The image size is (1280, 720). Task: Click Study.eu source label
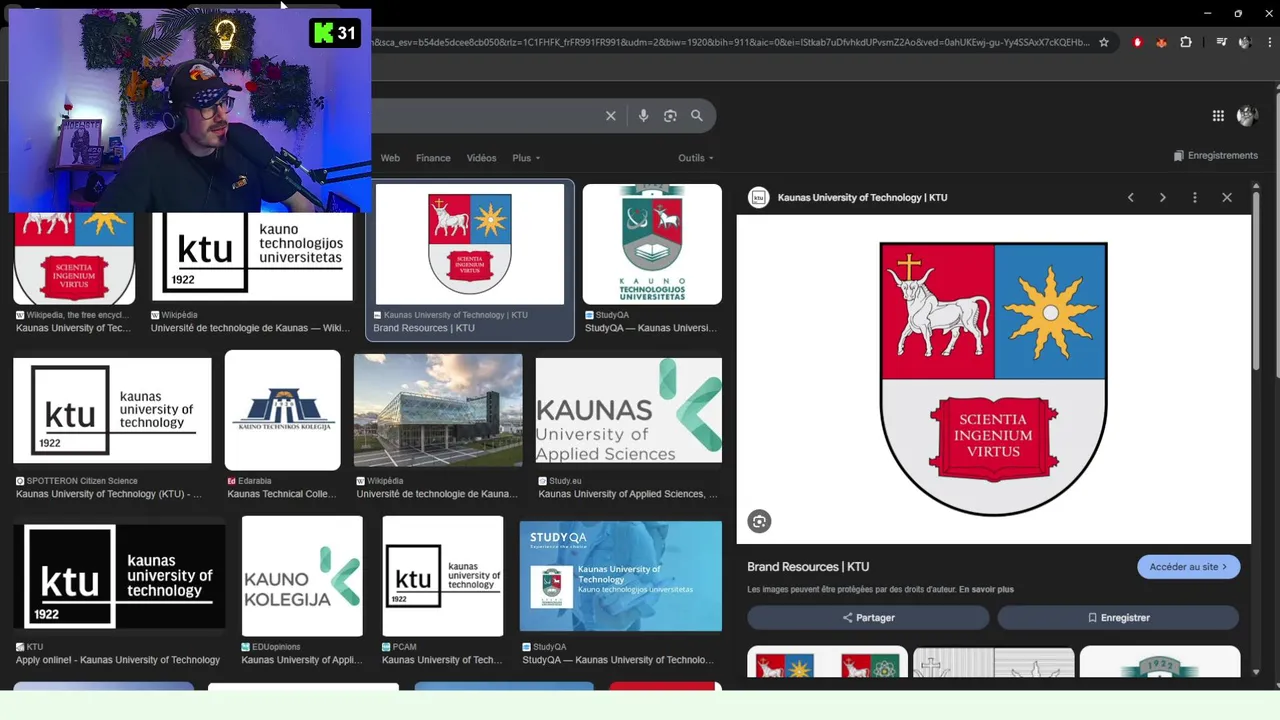pos(564,481)
